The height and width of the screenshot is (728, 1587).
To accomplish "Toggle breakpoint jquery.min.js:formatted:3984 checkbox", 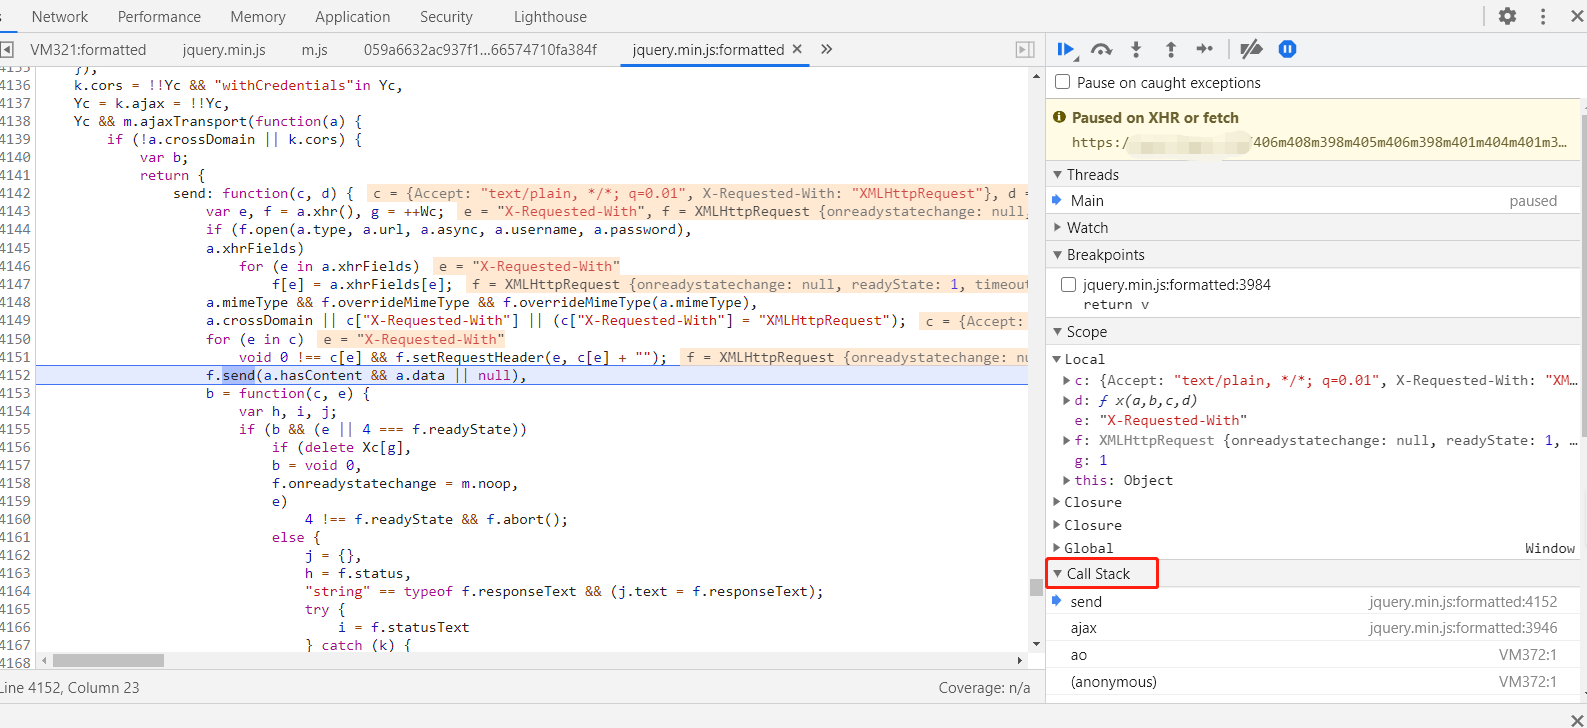I will click(1069, 285).
